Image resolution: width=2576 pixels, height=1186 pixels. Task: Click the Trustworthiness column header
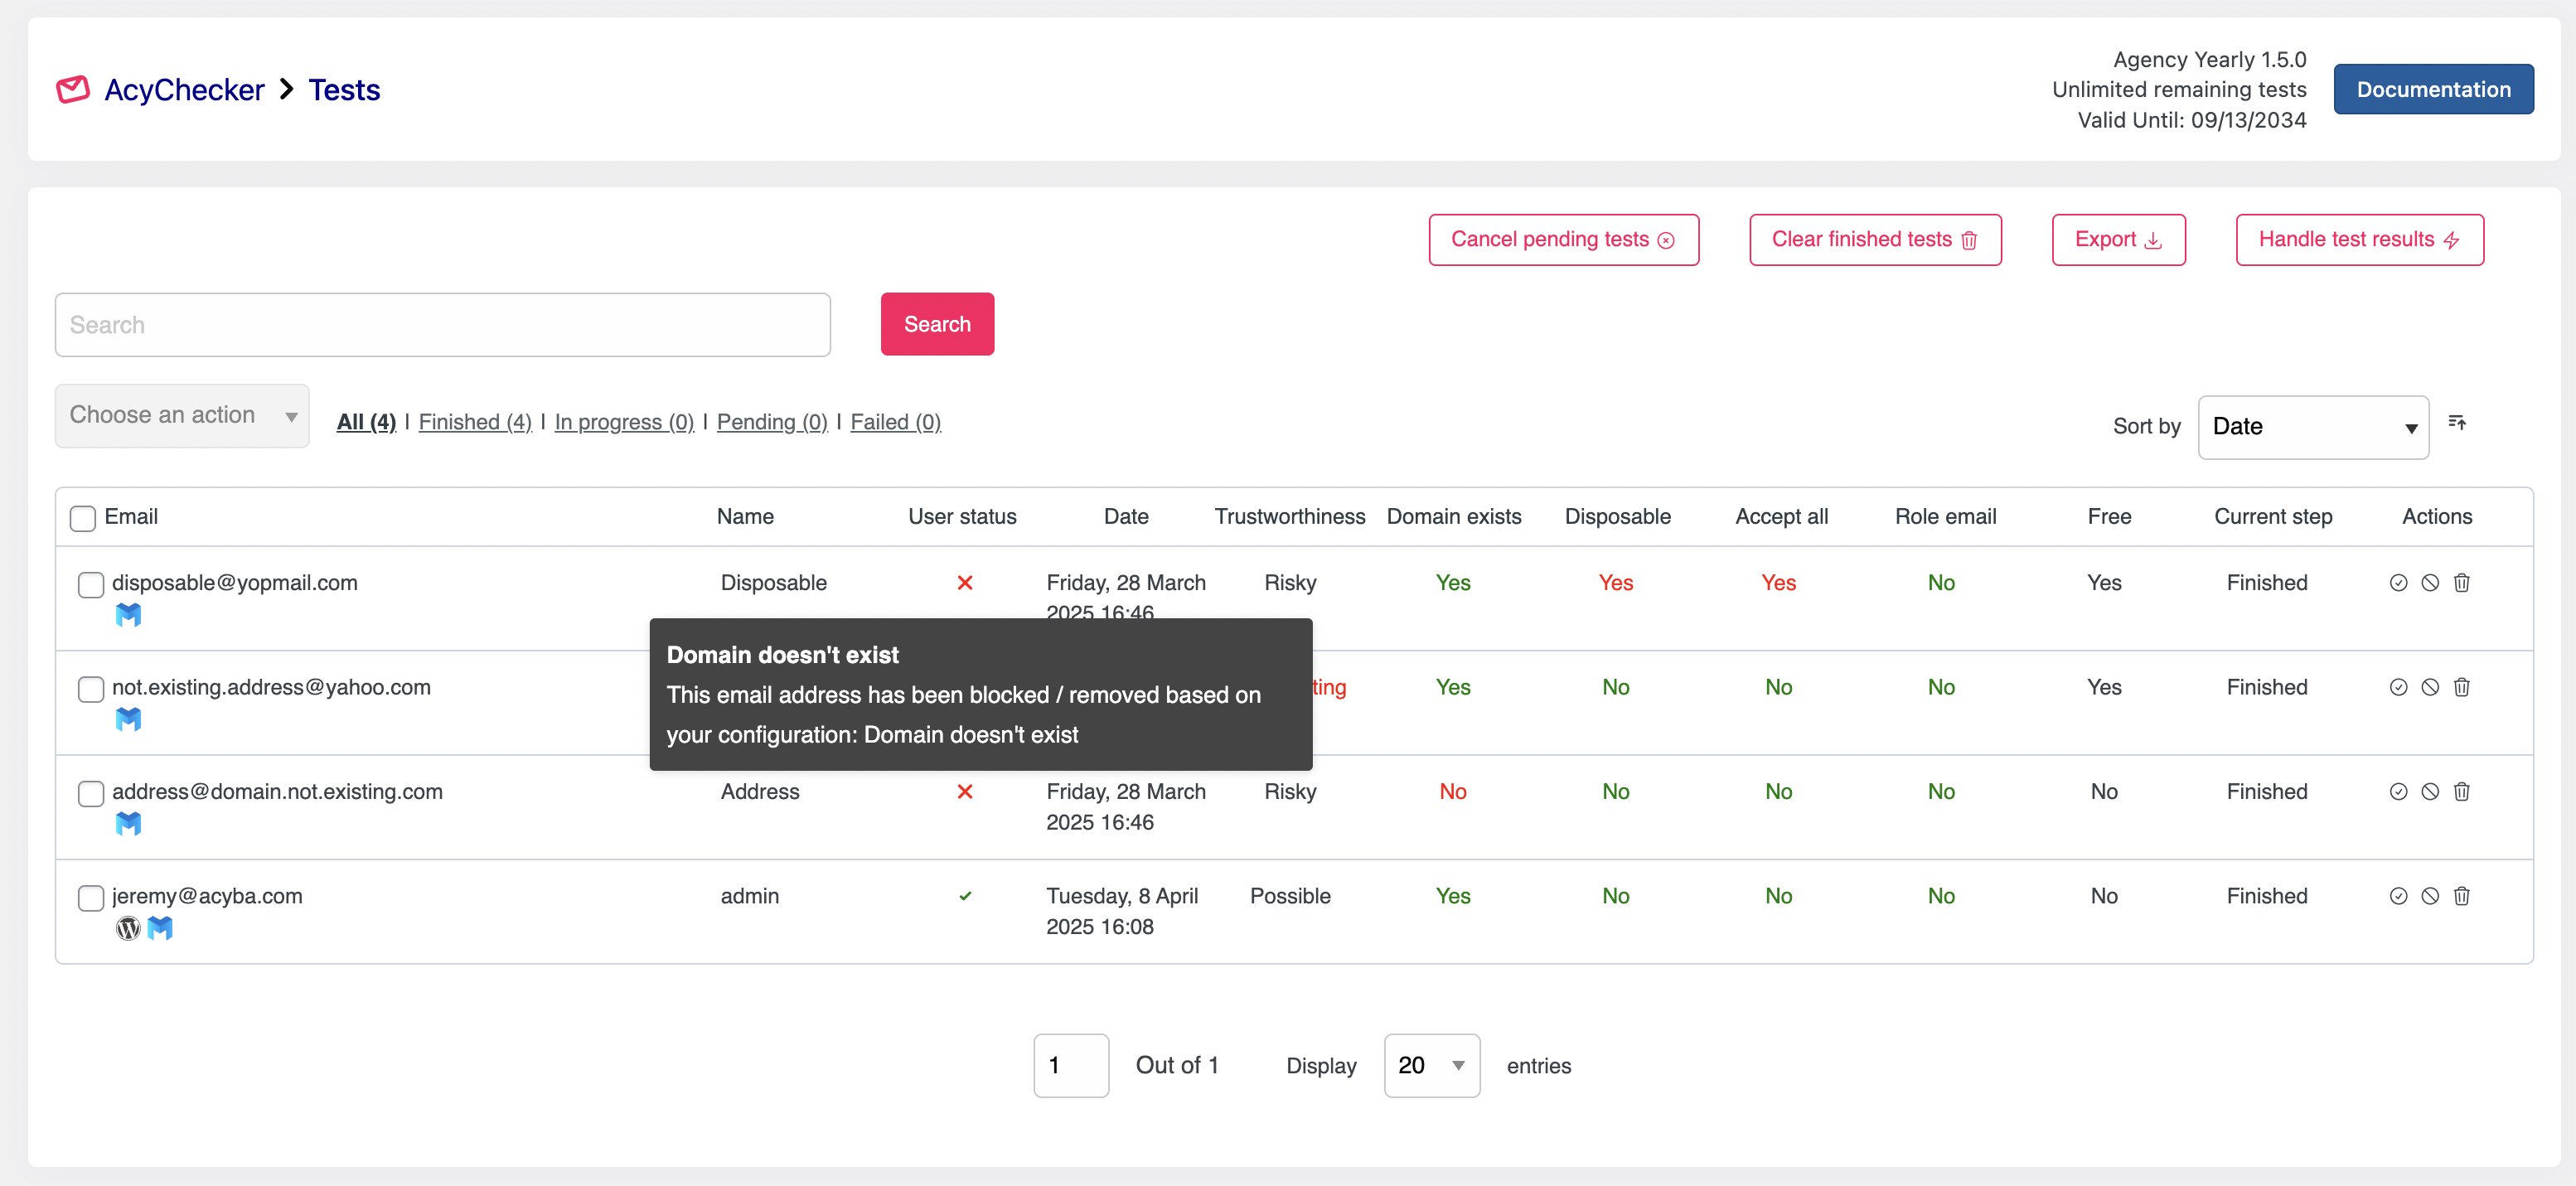1289,517
